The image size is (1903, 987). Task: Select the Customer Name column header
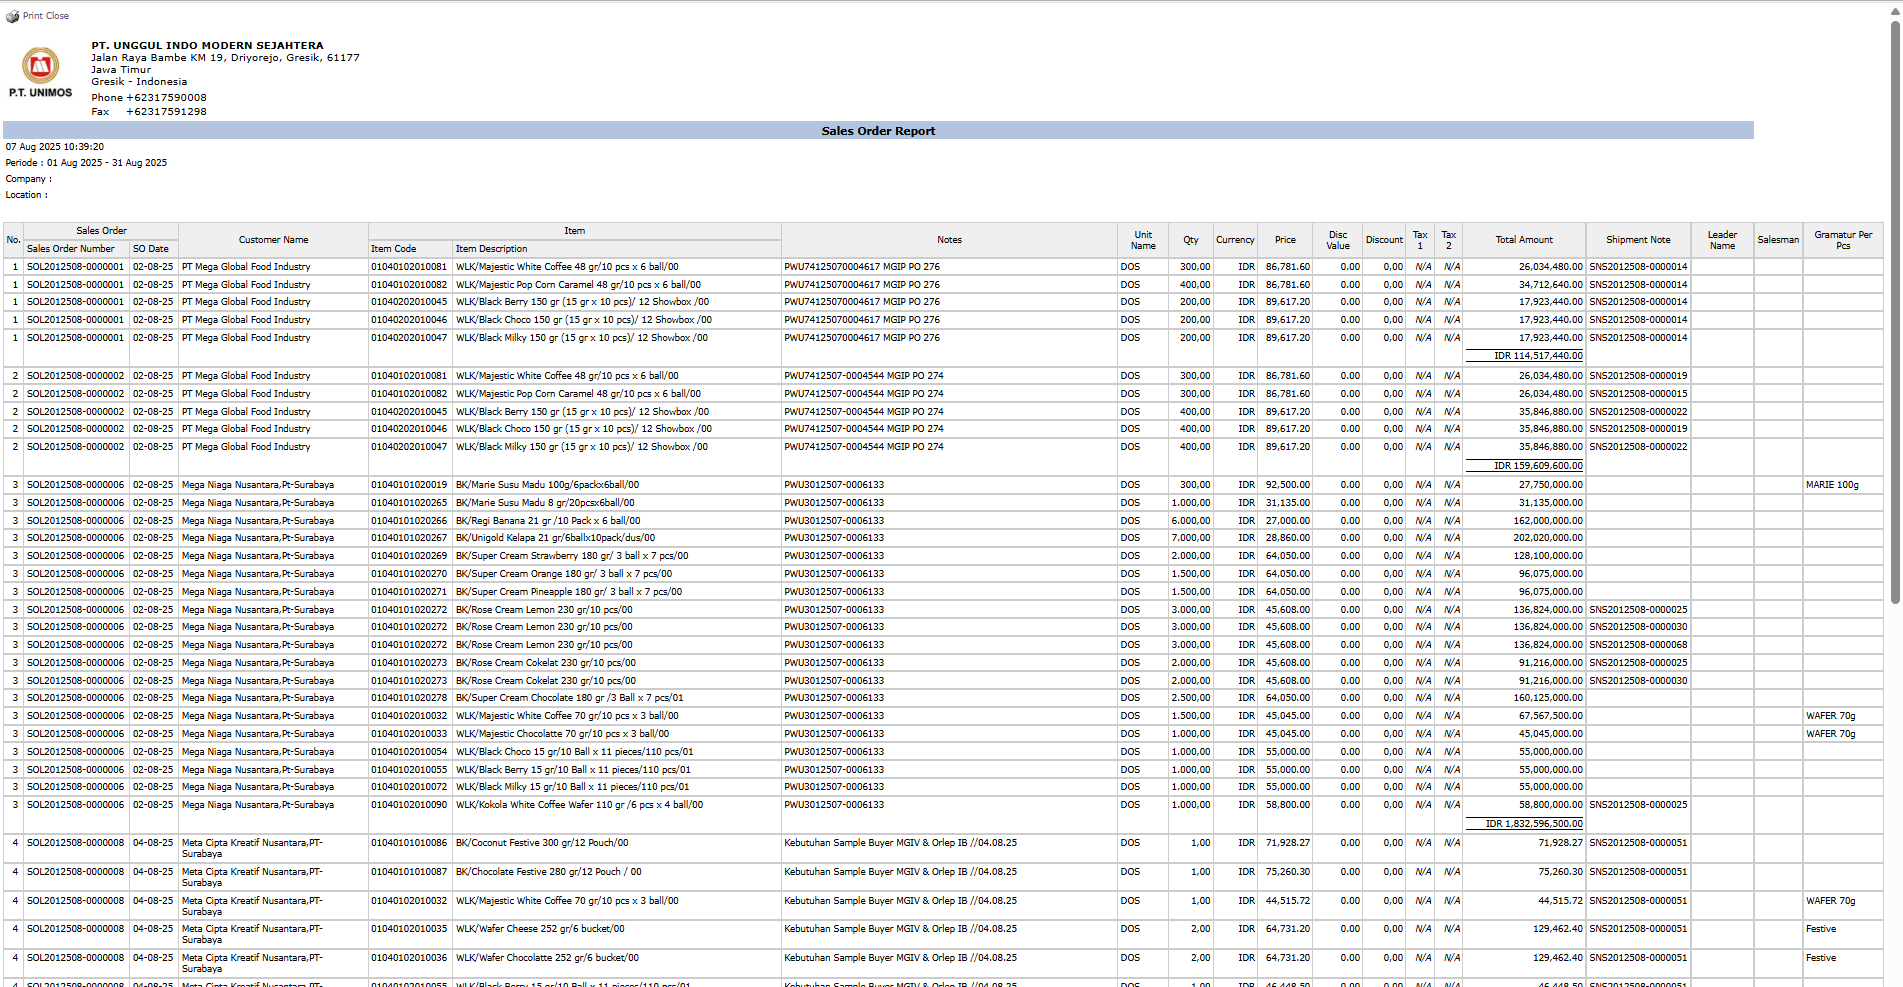[x=273, y=240]
